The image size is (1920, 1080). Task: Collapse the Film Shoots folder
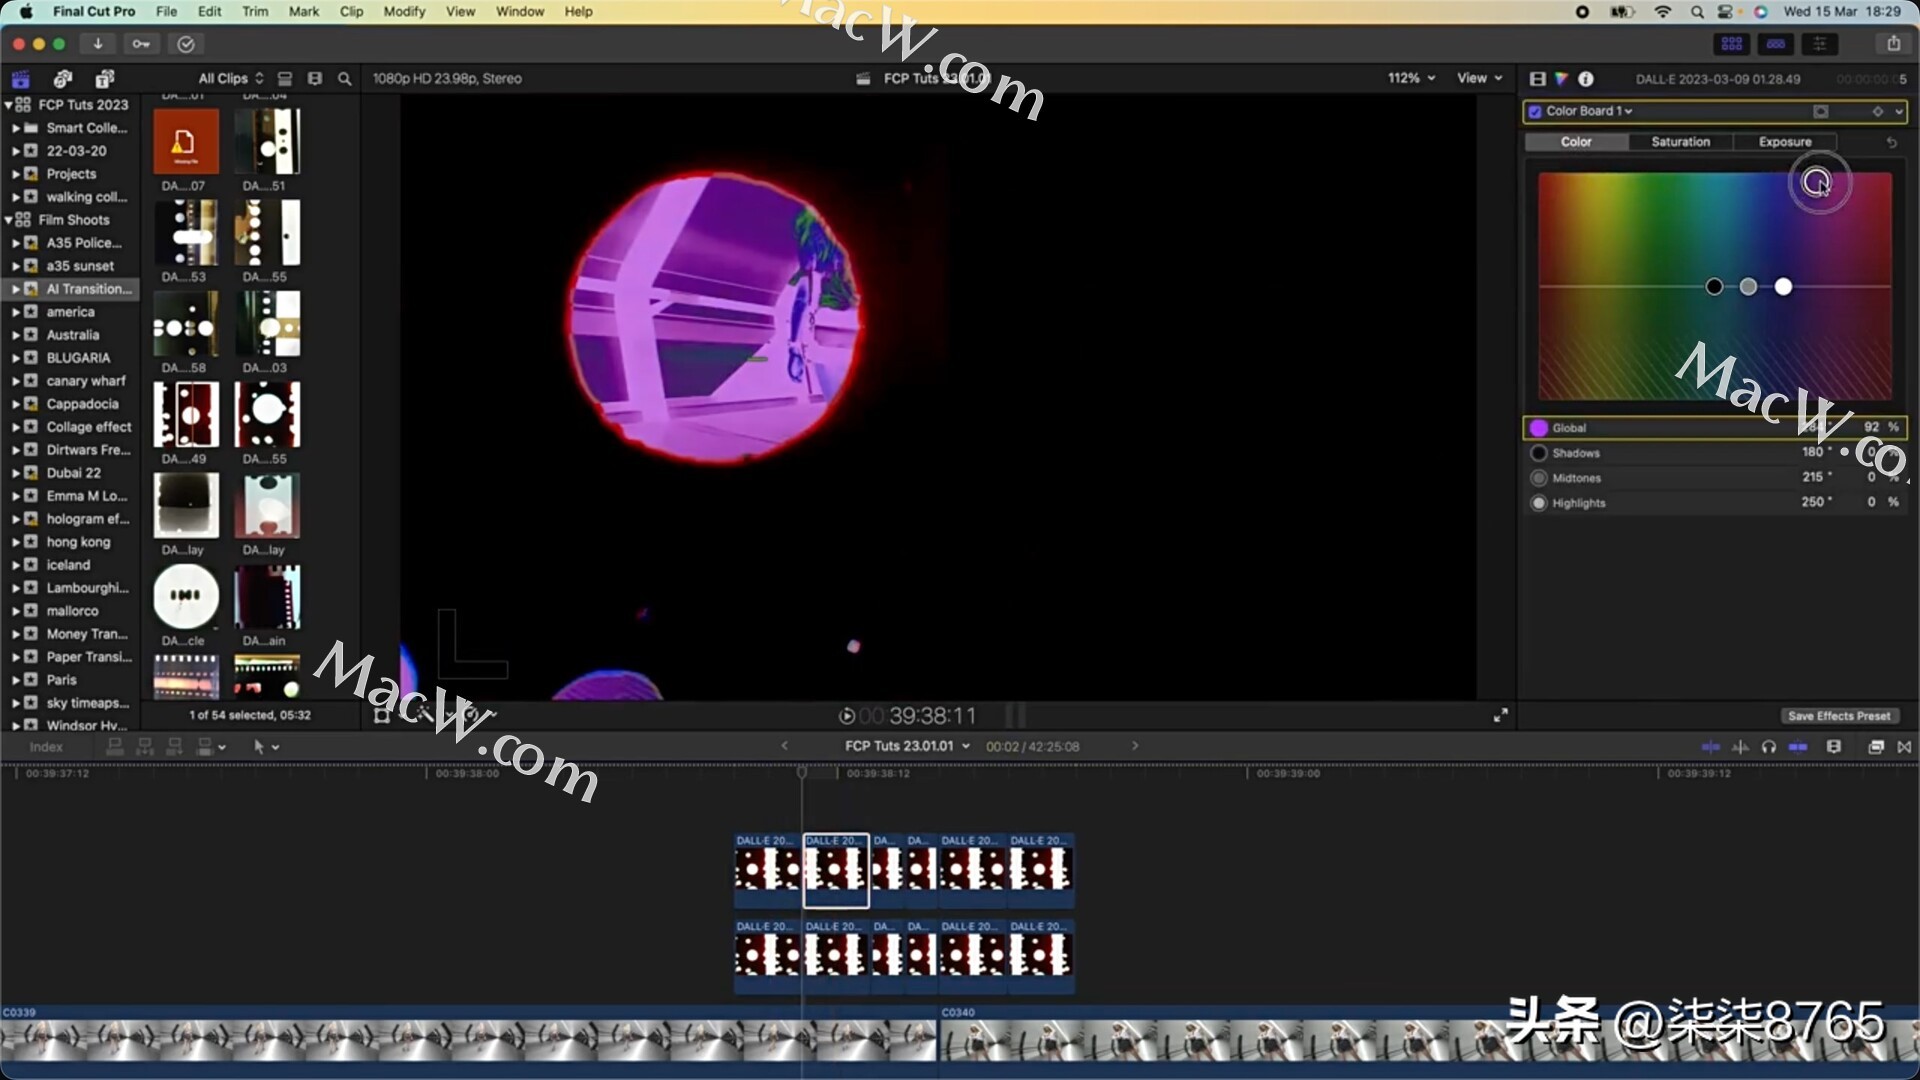coord(8,220)
